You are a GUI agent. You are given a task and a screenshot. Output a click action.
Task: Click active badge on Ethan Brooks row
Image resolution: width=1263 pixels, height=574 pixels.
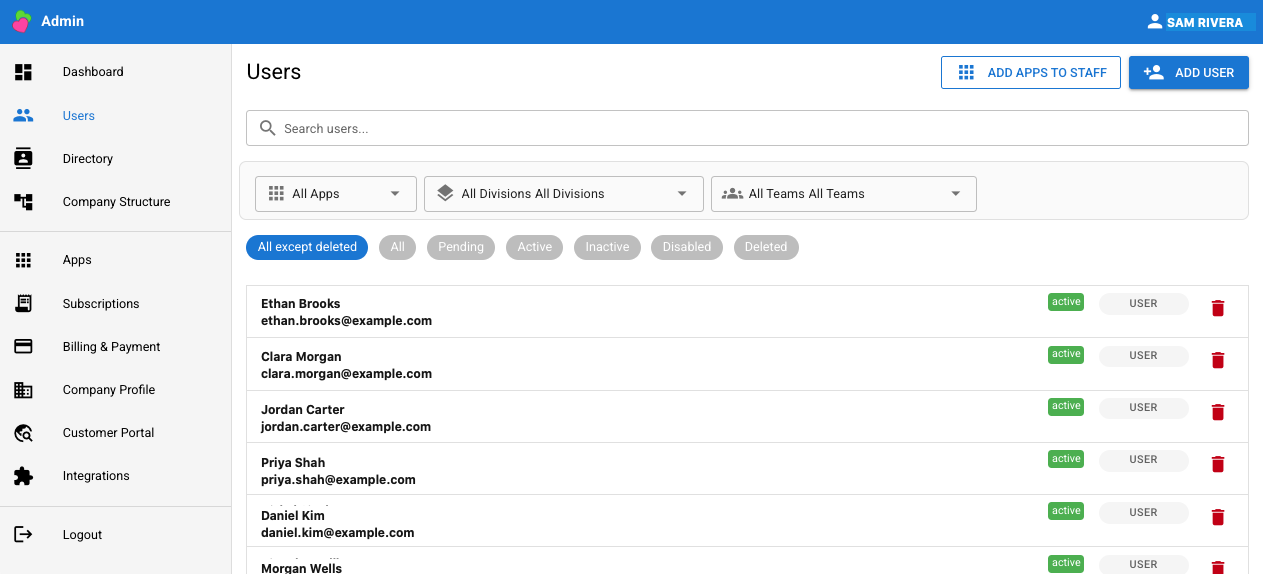(1066, 302)
